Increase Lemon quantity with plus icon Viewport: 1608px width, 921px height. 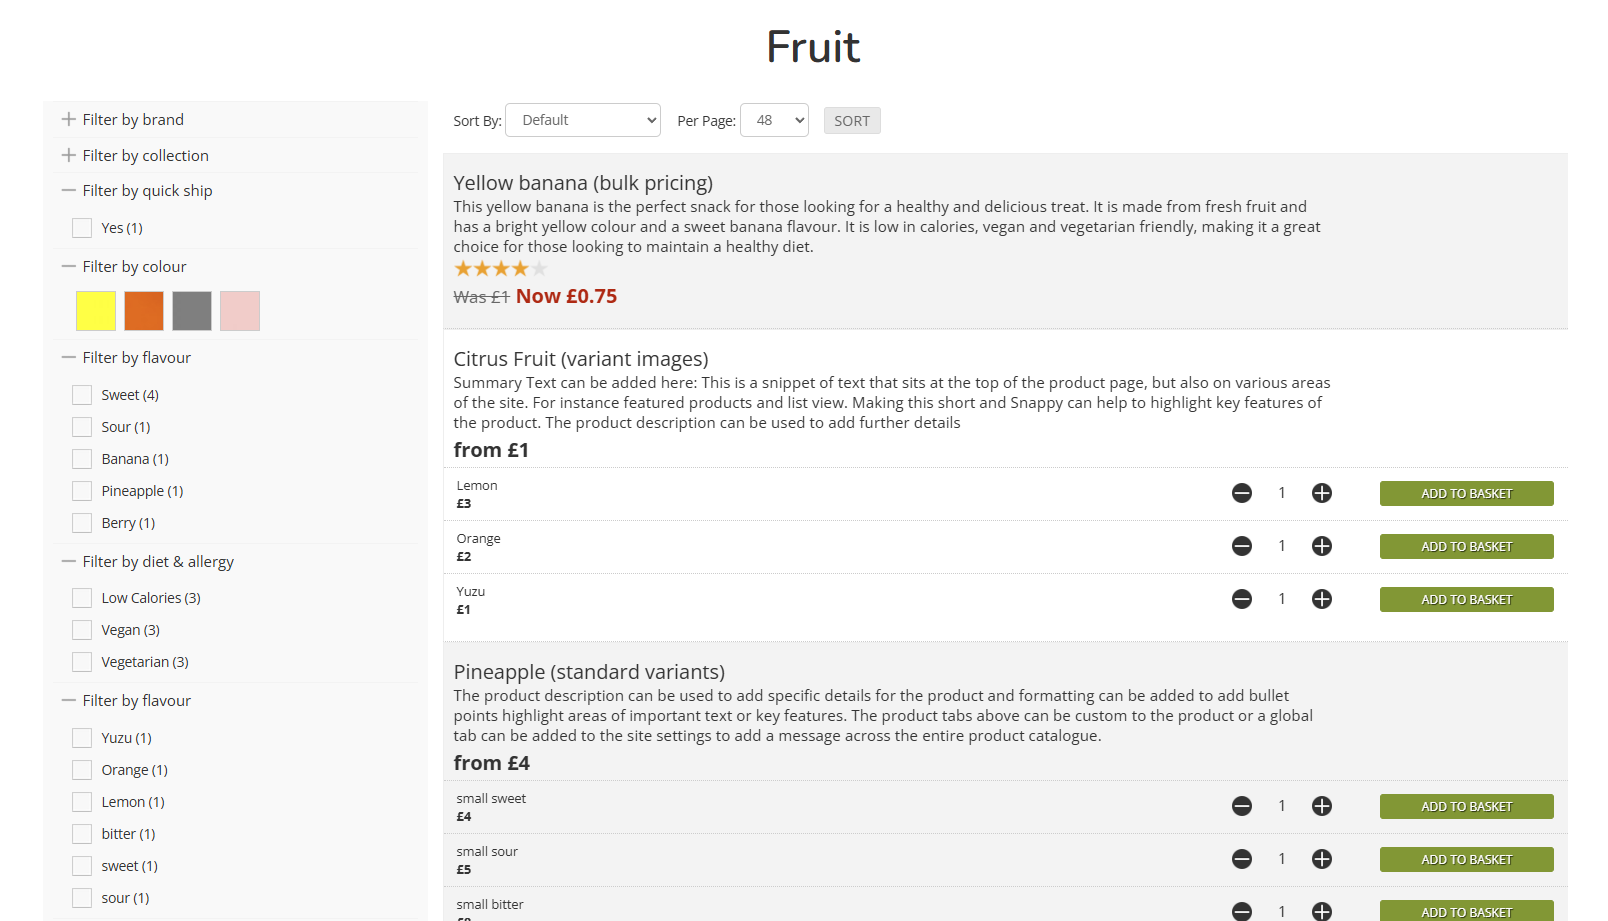point(1321,493)
